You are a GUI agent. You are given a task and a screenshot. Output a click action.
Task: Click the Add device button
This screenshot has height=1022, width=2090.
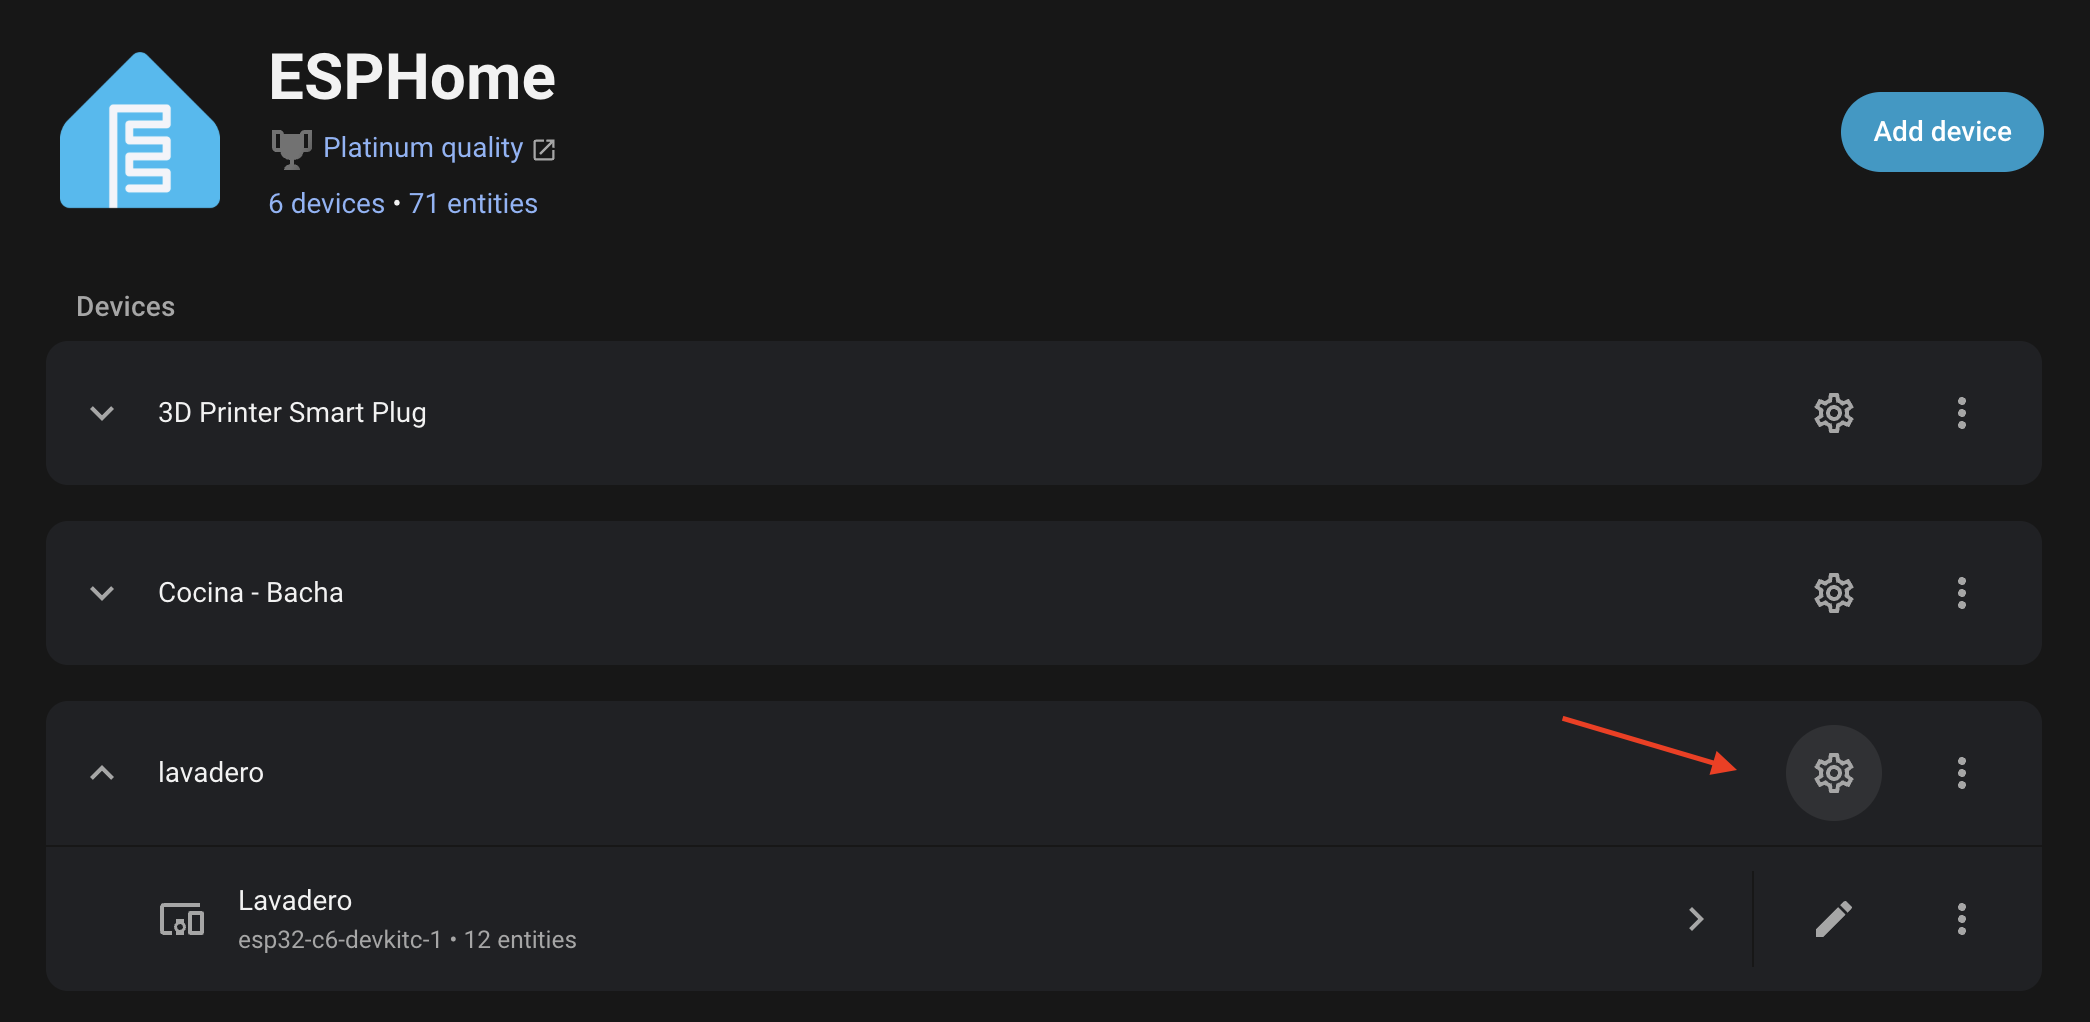point(1941,132)
